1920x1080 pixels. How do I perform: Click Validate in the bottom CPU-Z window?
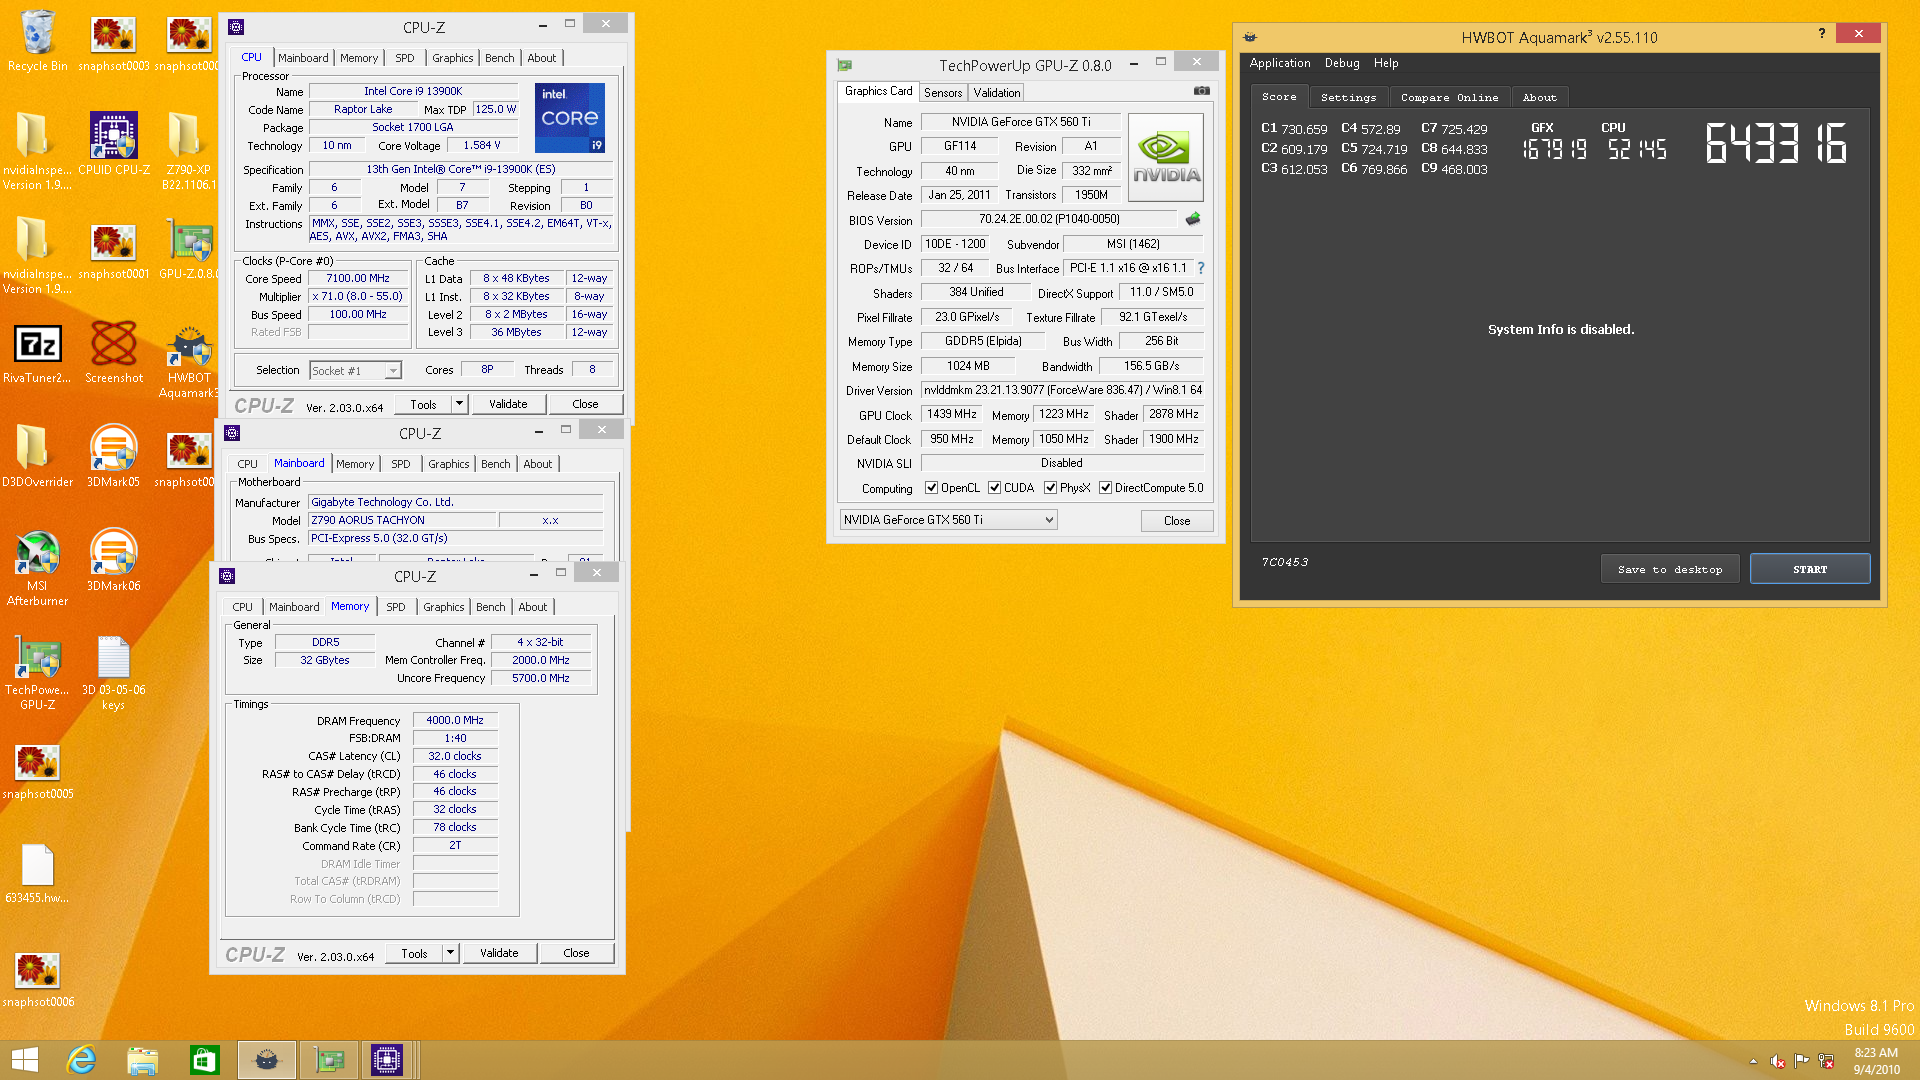pyautogui.click(x=499, y=953)
